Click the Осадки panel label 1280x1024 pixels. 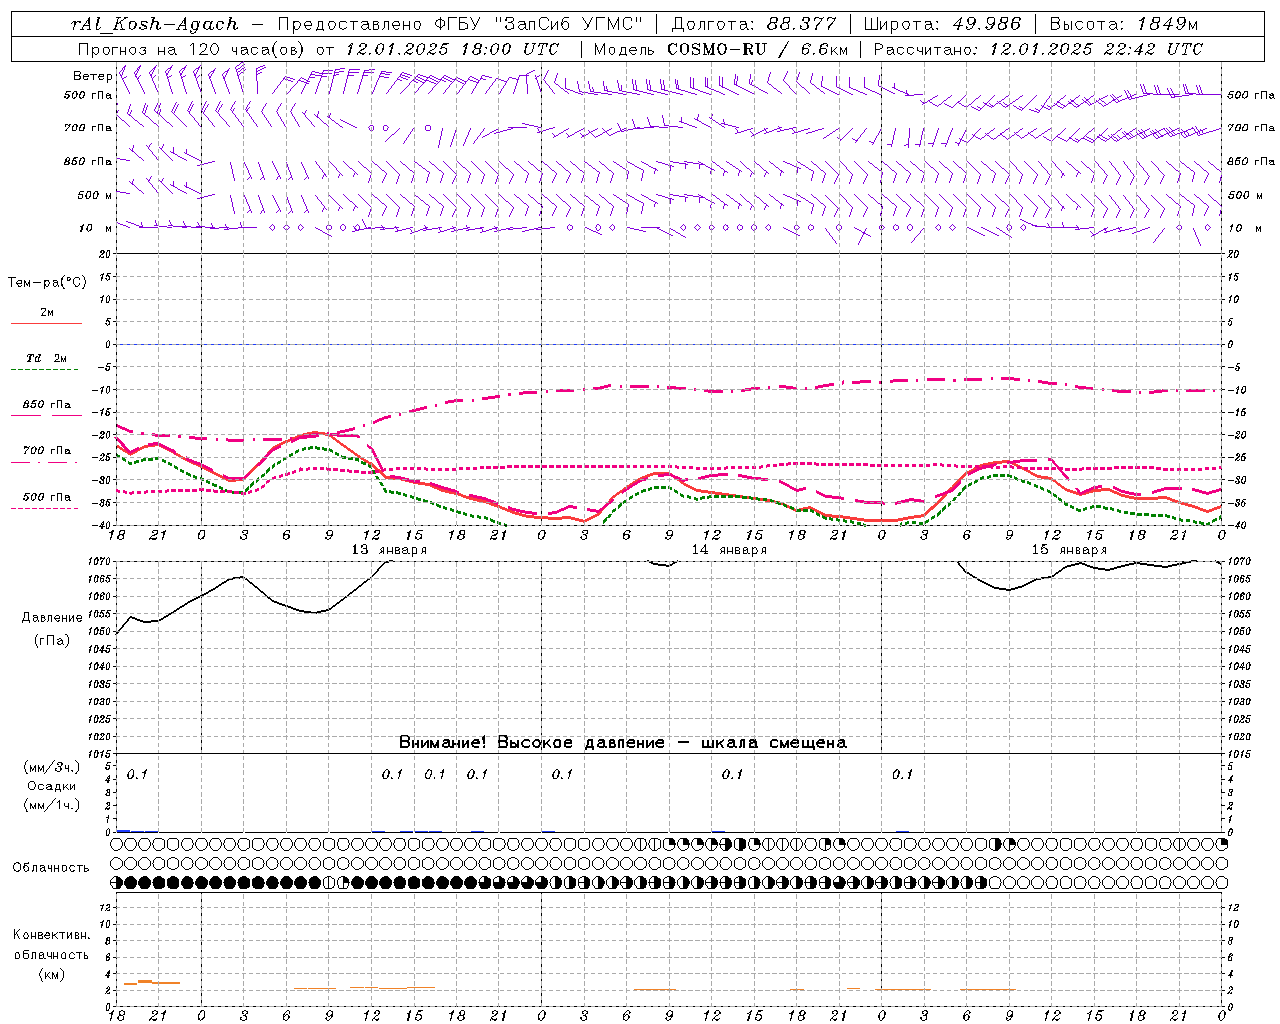click(x=52, y=787)
